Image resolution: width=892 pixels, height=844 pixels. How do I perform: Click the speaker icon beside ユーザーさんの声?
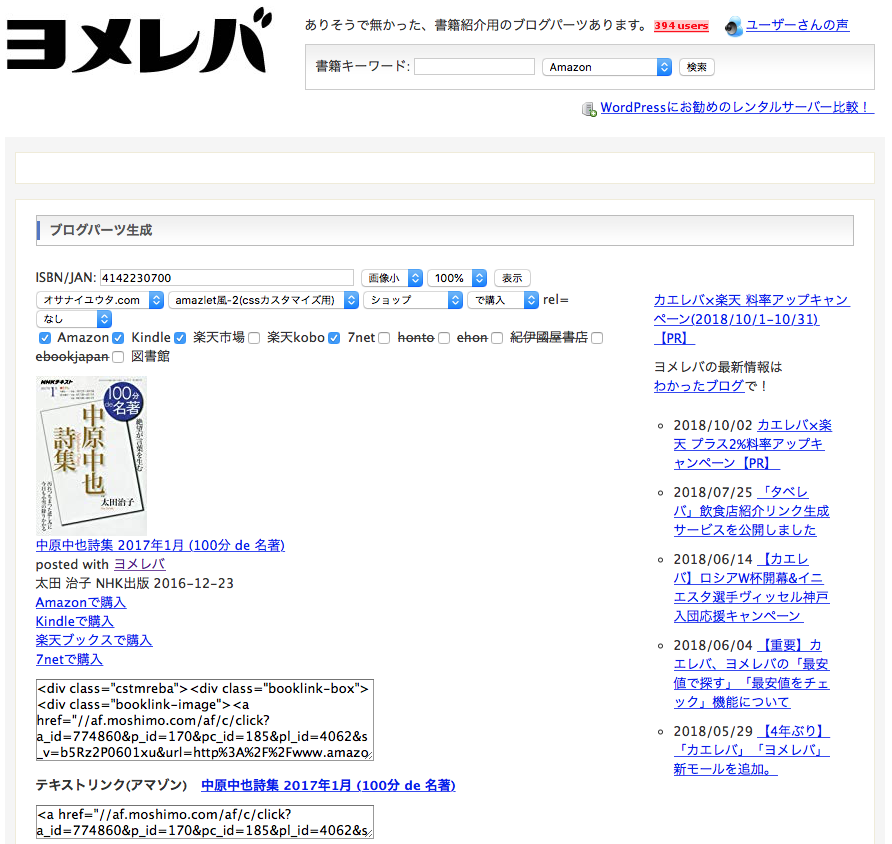(x=734, y=27)
